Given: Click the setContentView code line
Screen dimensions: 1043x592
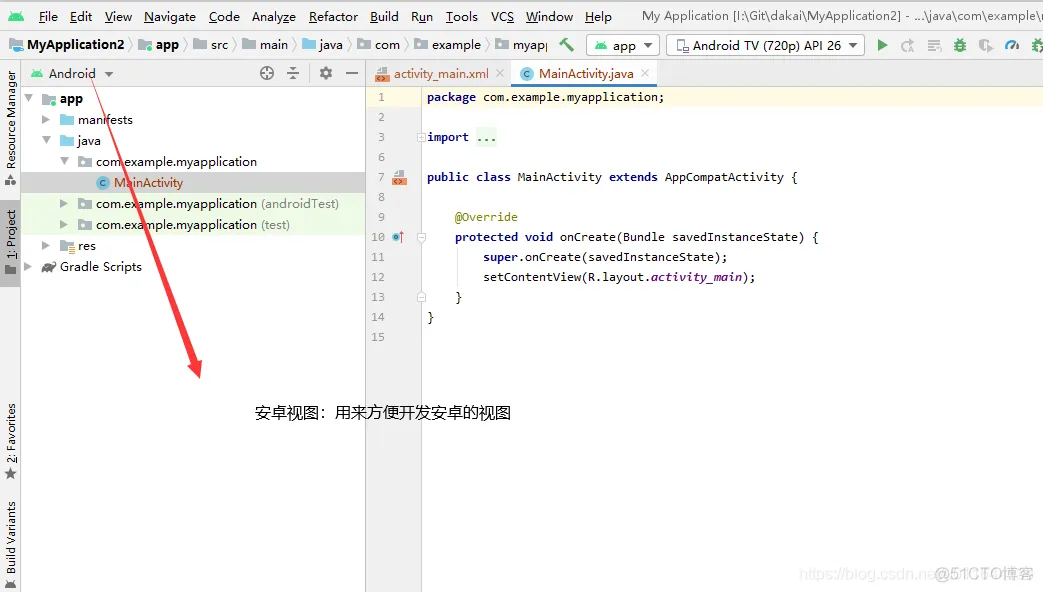Looking at the screenshot, I should (619, 277).
